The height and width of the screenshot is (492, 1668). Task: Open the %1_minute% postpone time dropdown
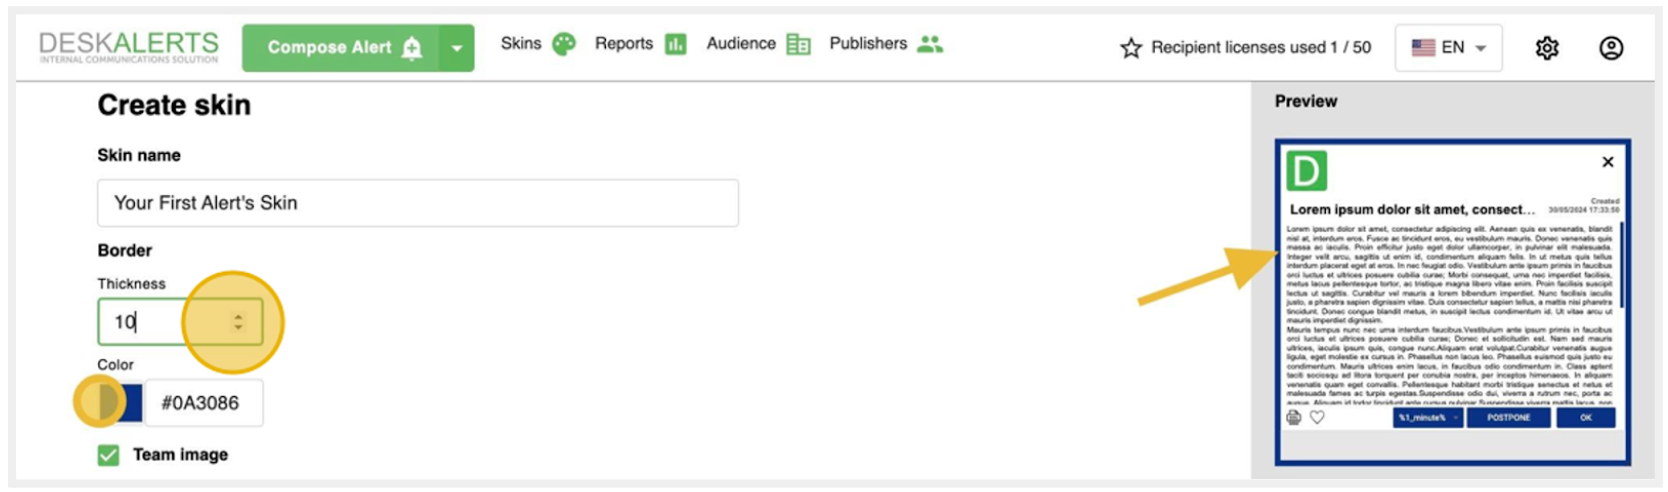point(1427,417)
